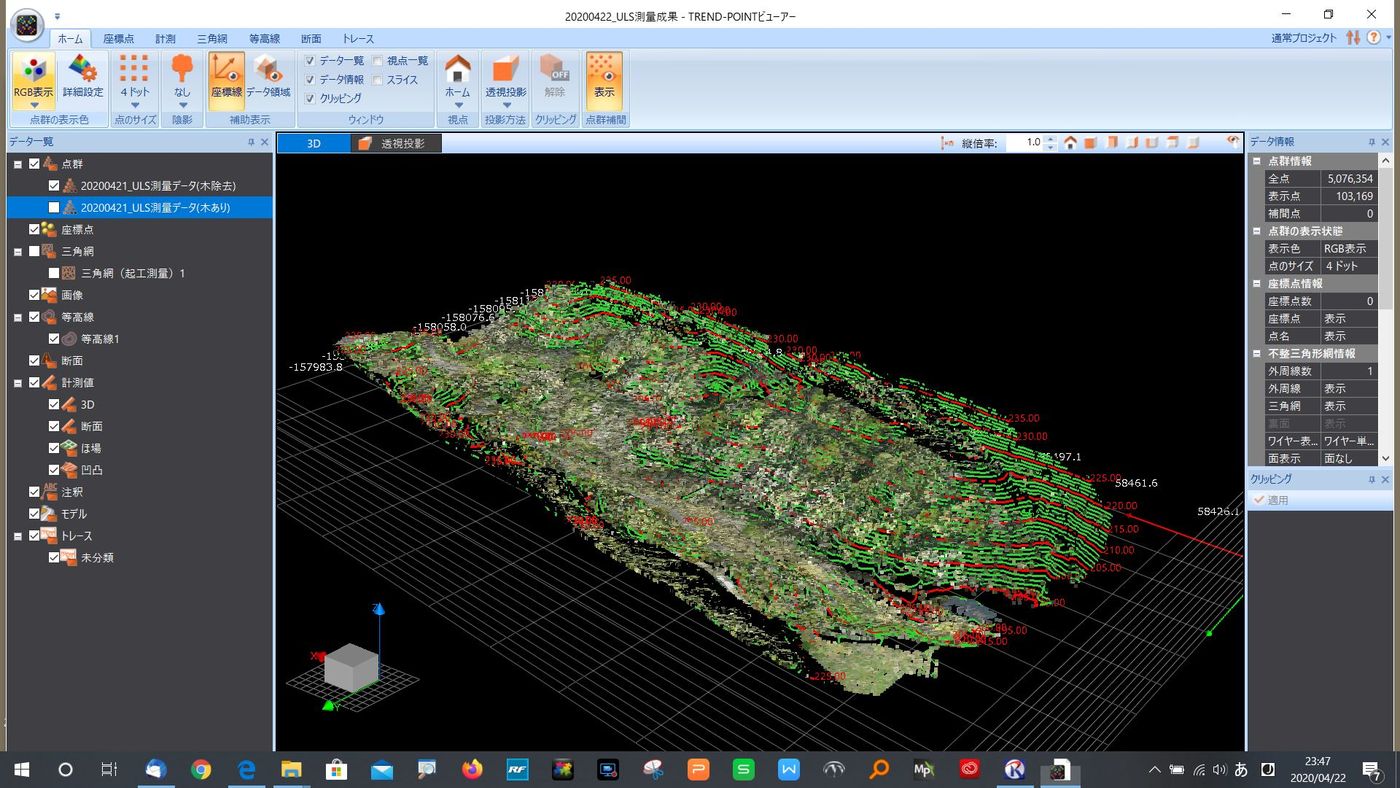The image size is (1400, 788).
Task: Collapse the トレース tree node
Action: coord(18,535)
